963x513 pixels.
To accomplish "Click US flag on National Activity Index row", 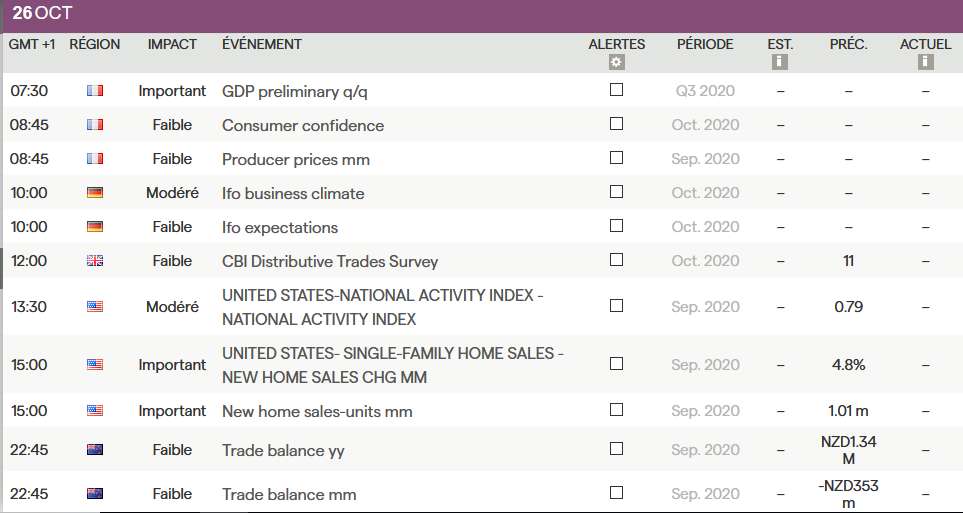I will (x=95, y=307).
